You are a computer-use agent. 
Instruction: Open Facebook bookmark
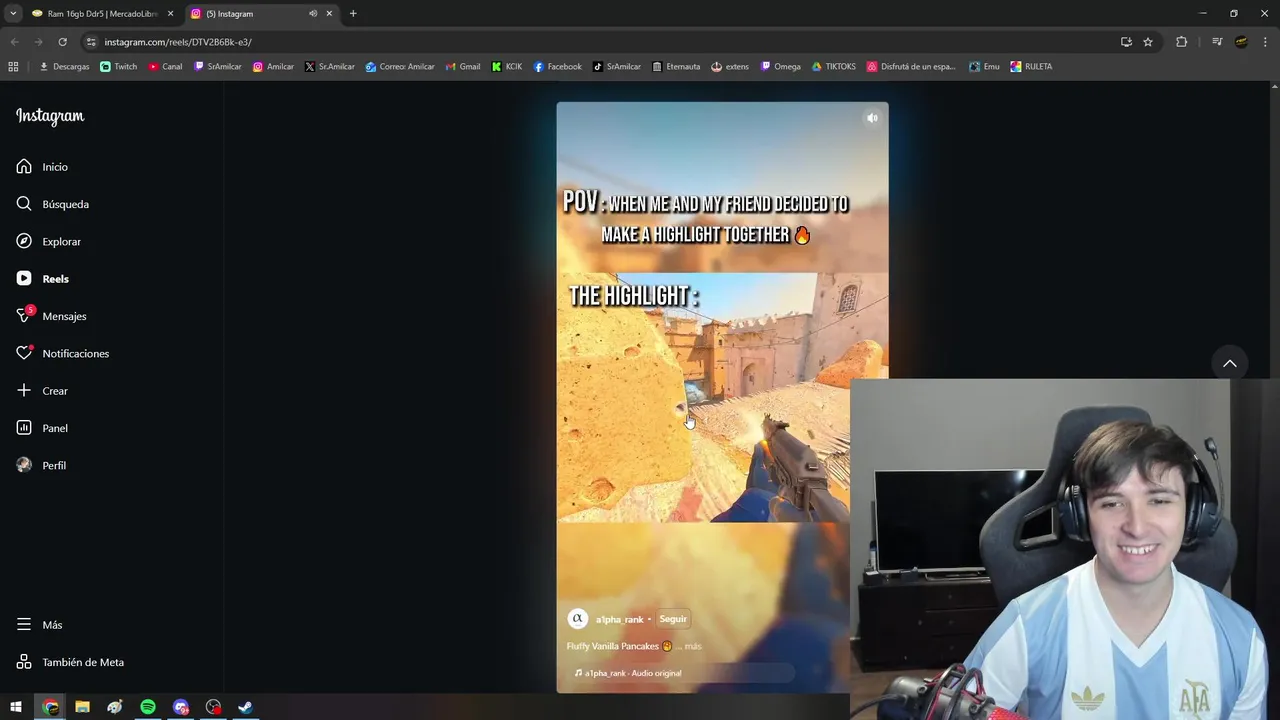pos(557,67)
